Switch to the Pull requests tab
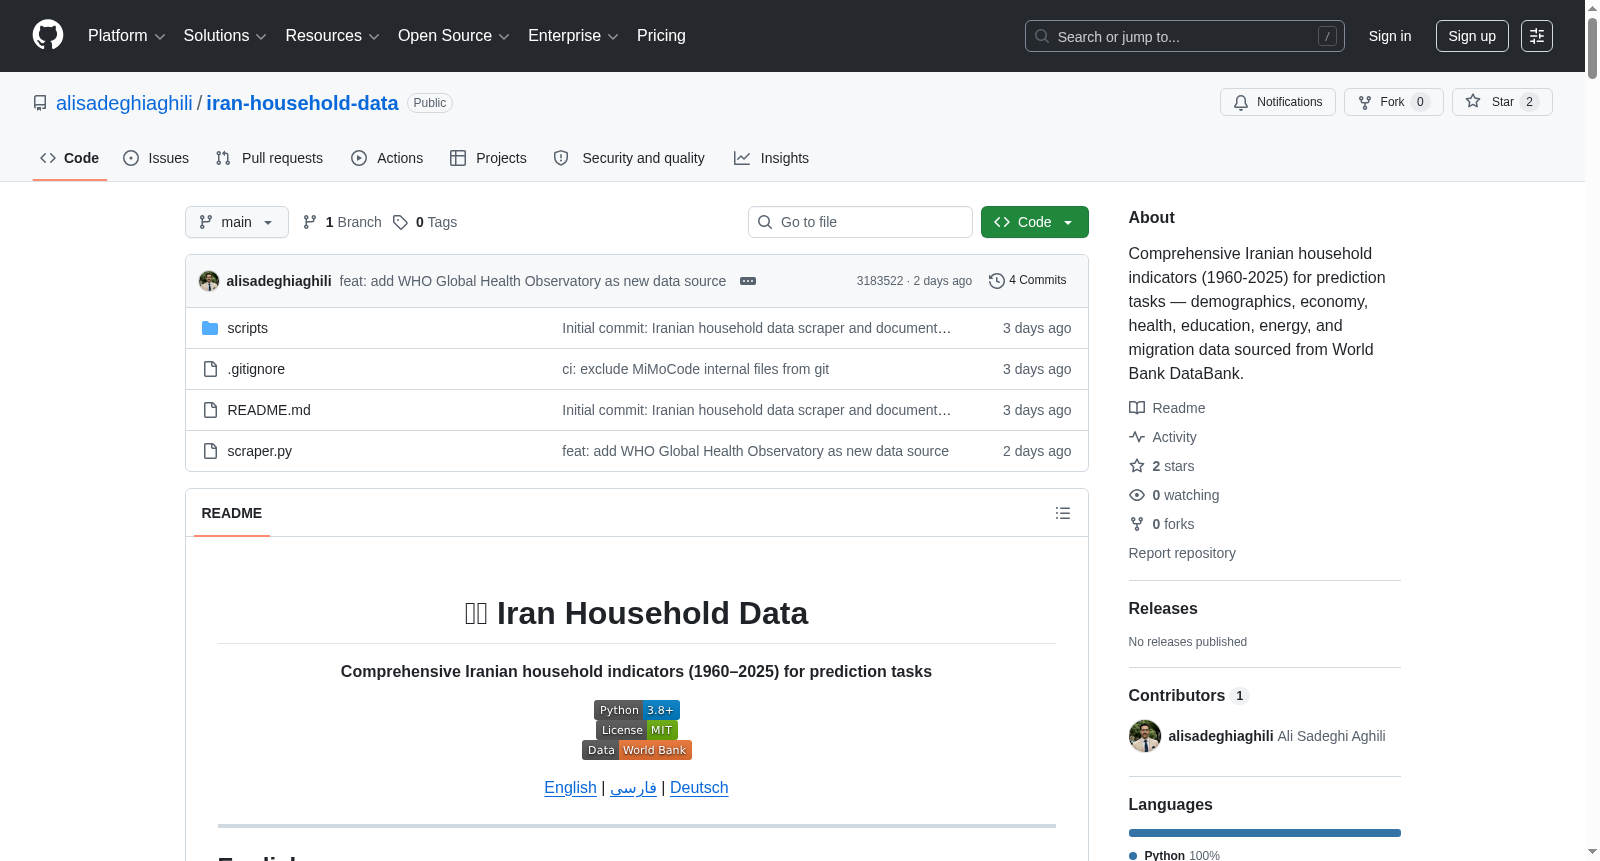The image size is (1600, 861). tap(269, 158)
